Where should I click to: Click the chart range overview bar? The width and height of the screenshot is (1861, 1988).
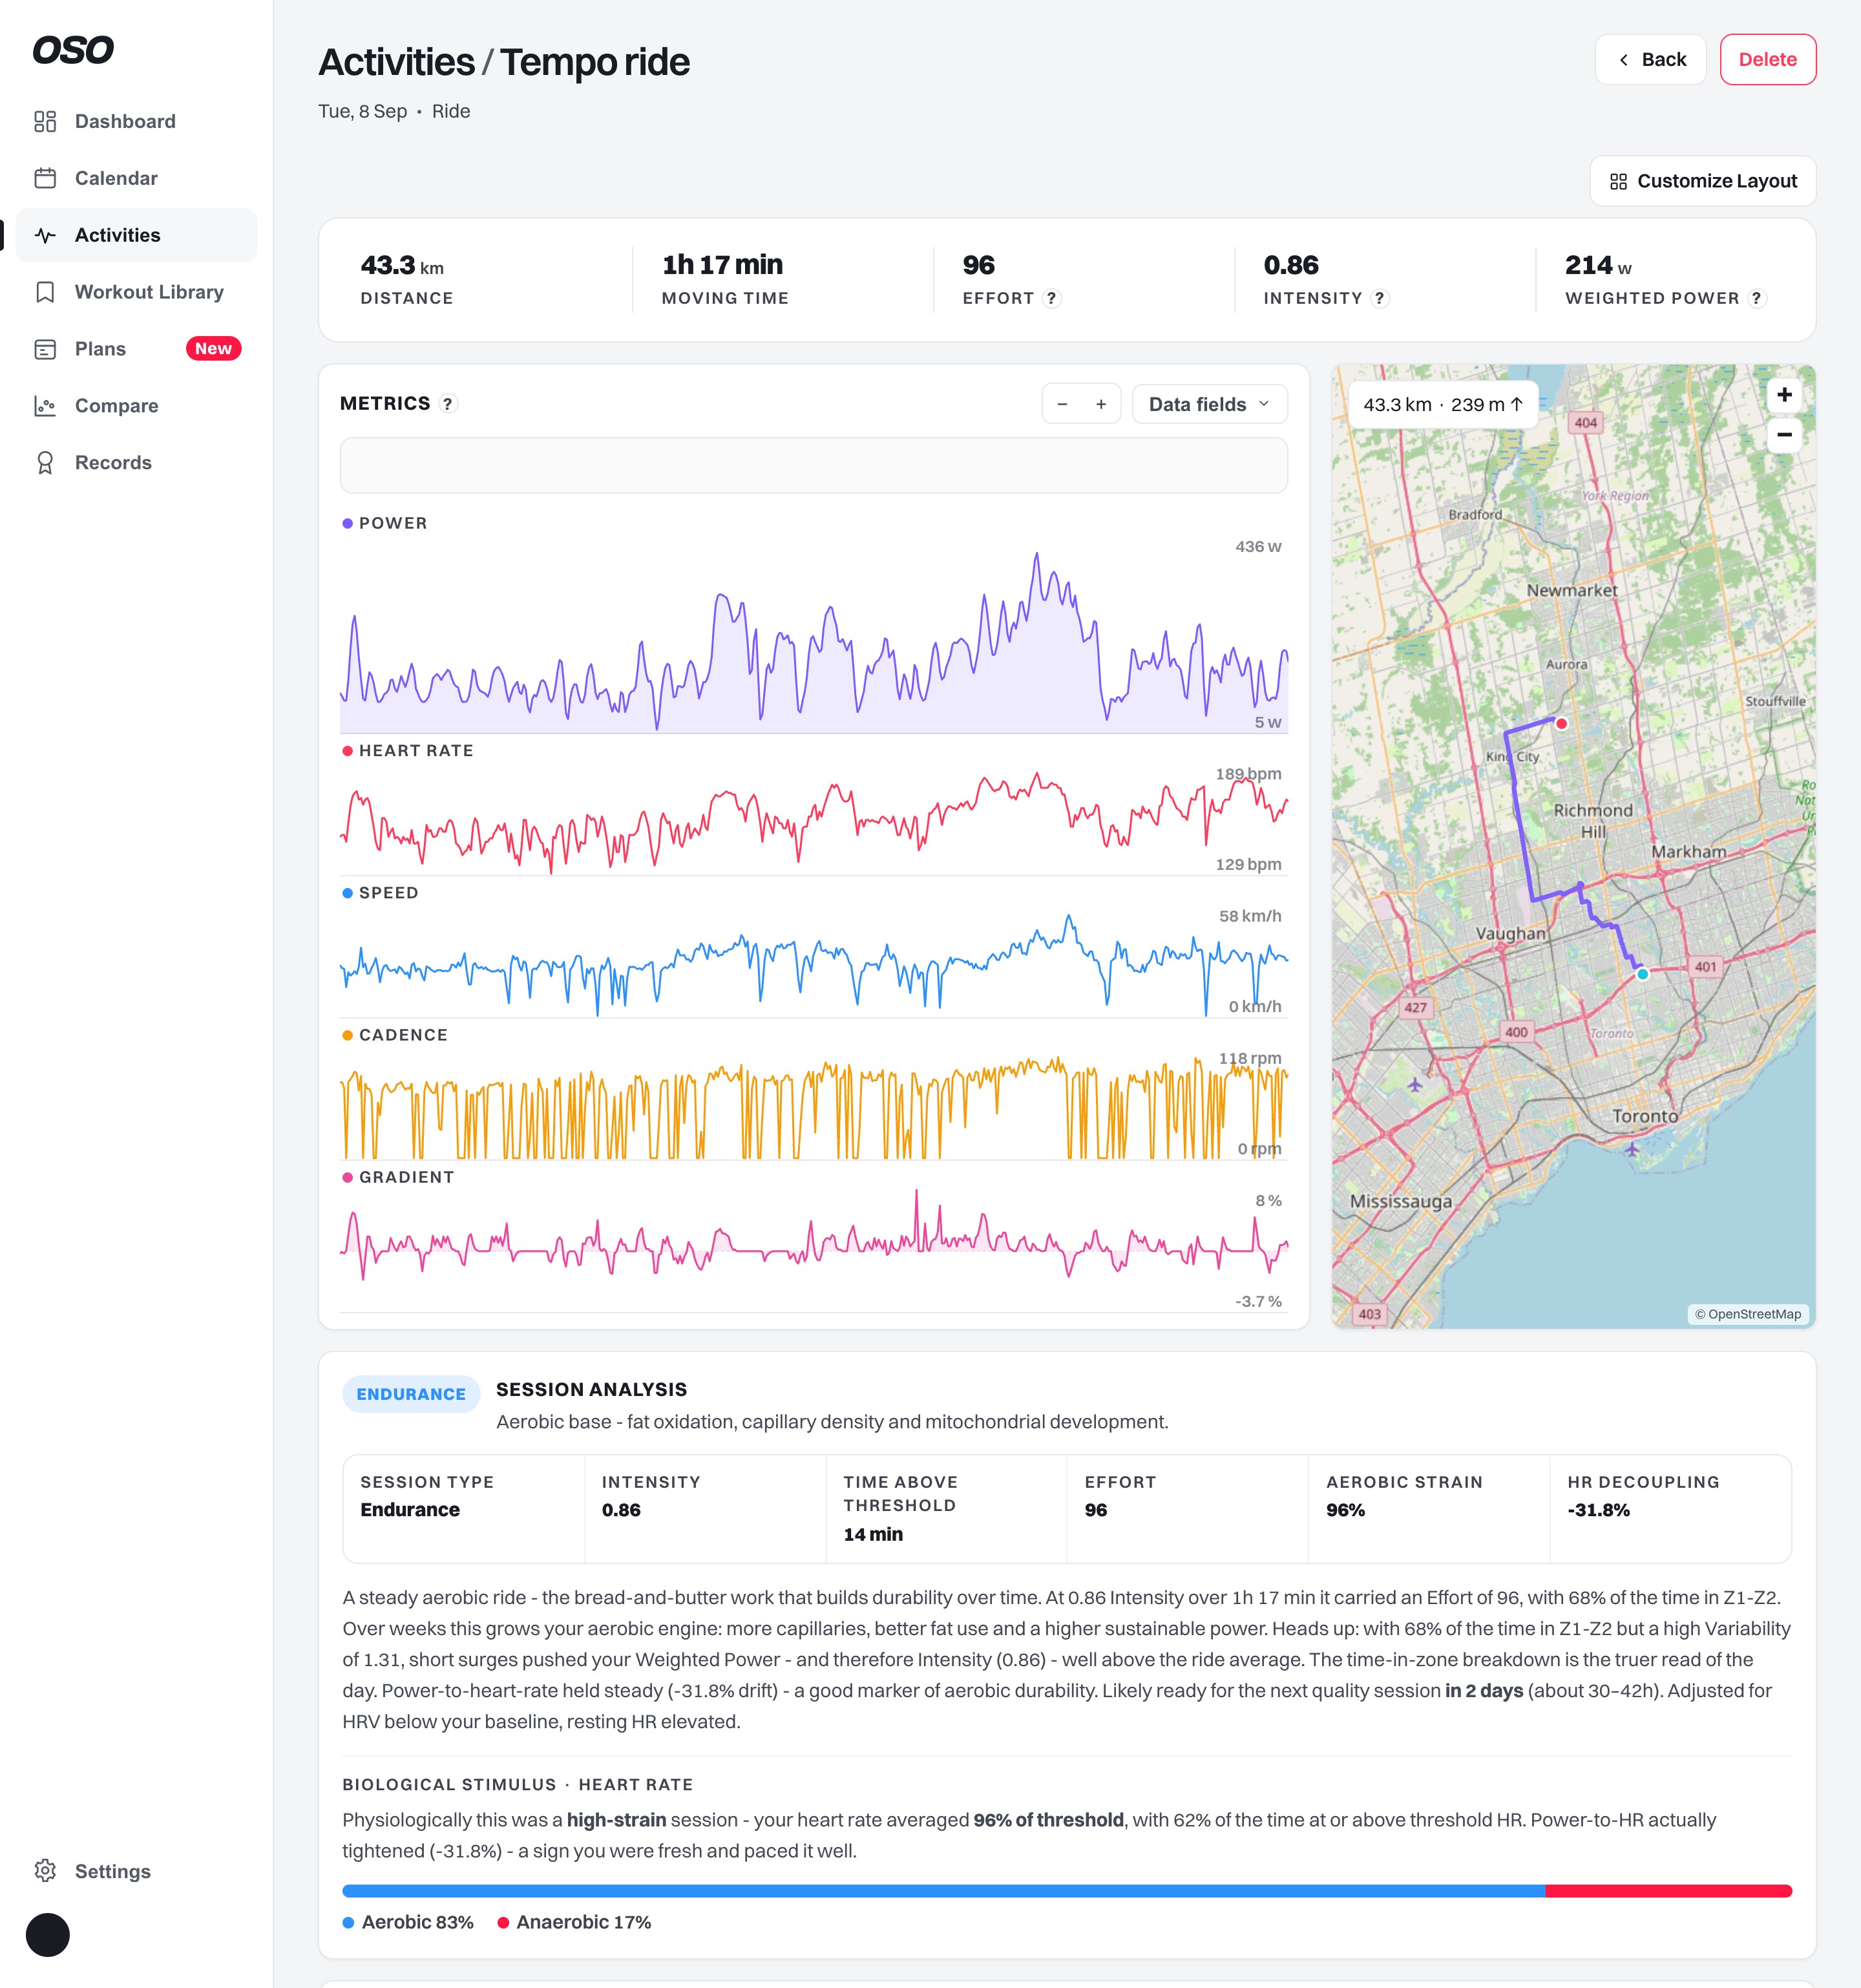pyautogui.click(x=813, y=465)
